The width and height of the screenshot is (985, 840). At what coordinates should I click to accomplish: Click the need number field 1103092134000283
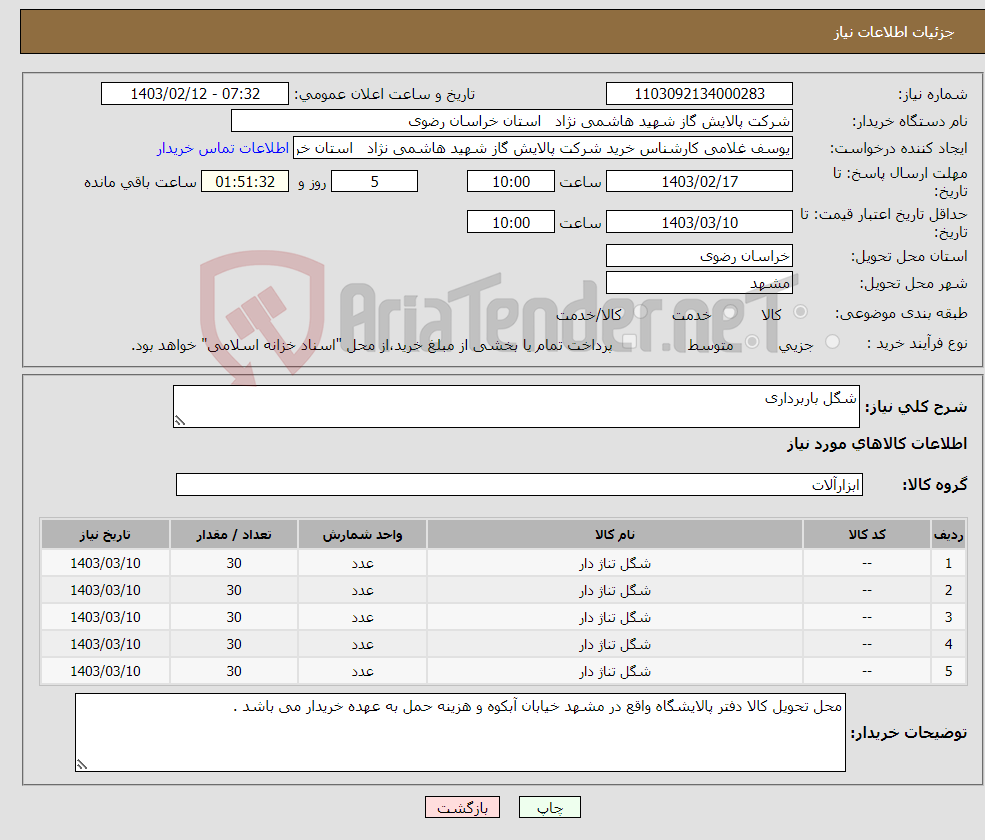pyautogui.click(x=699, y=94)
